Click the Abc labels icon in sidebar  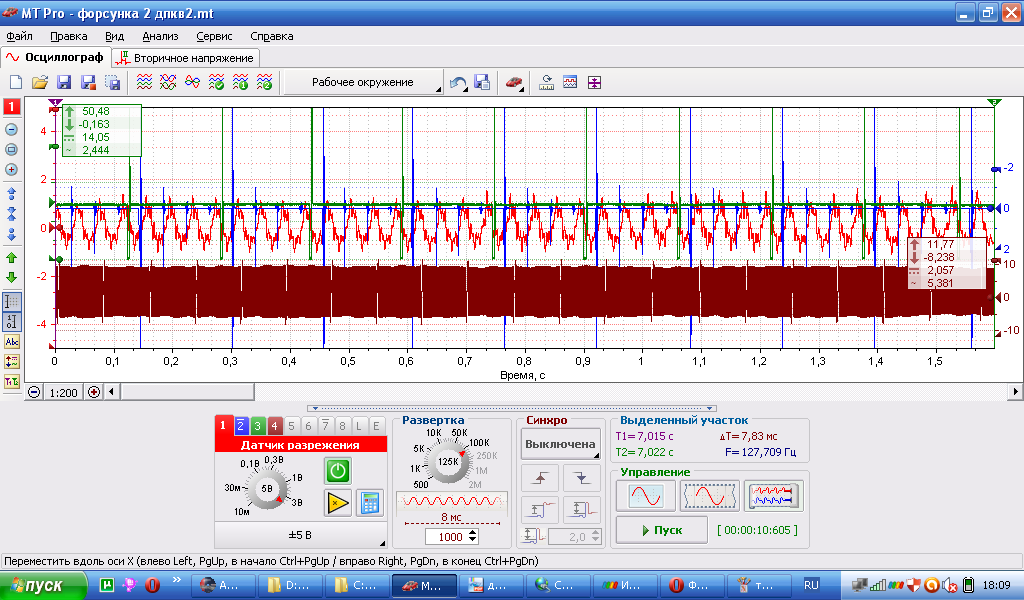(x=12, y=341)
